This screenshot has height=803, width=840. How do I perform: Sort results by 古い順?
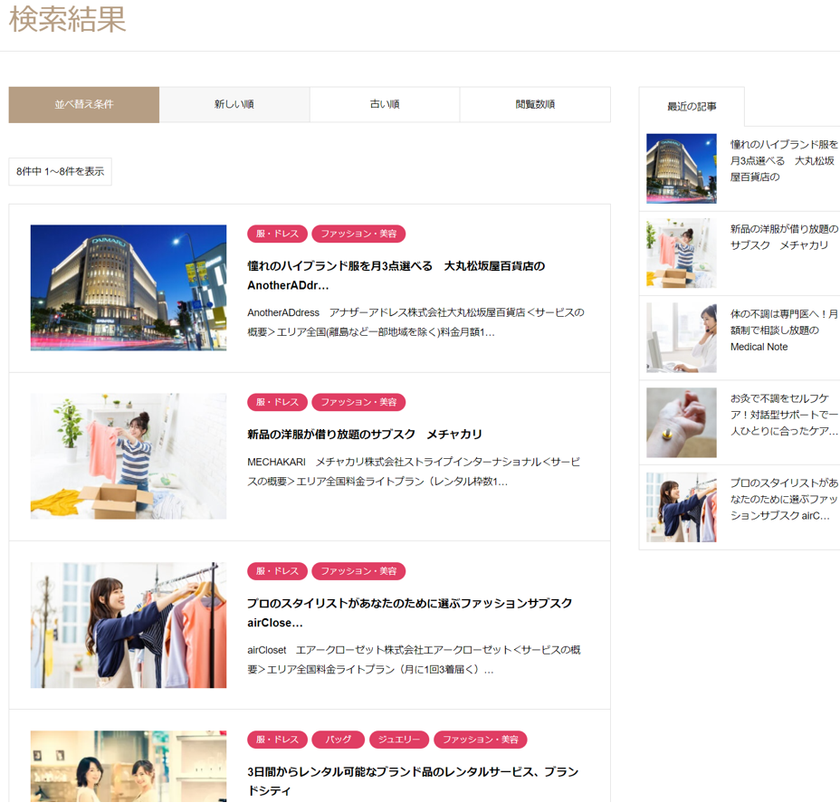click(385, 104)
